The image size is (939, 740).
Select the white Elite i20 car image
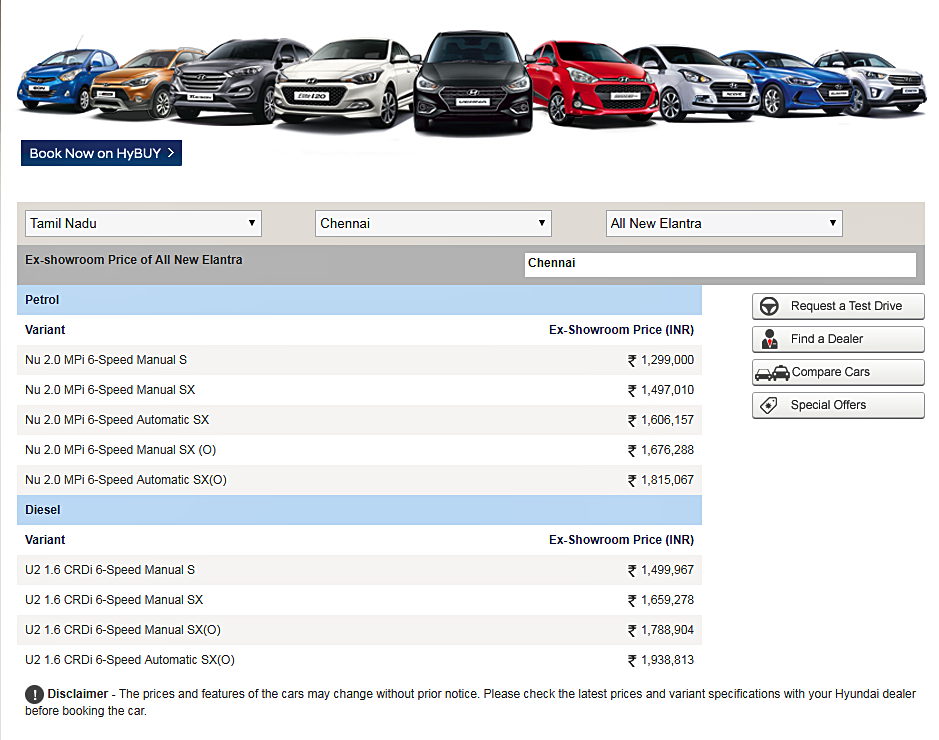tap(344, 81)
